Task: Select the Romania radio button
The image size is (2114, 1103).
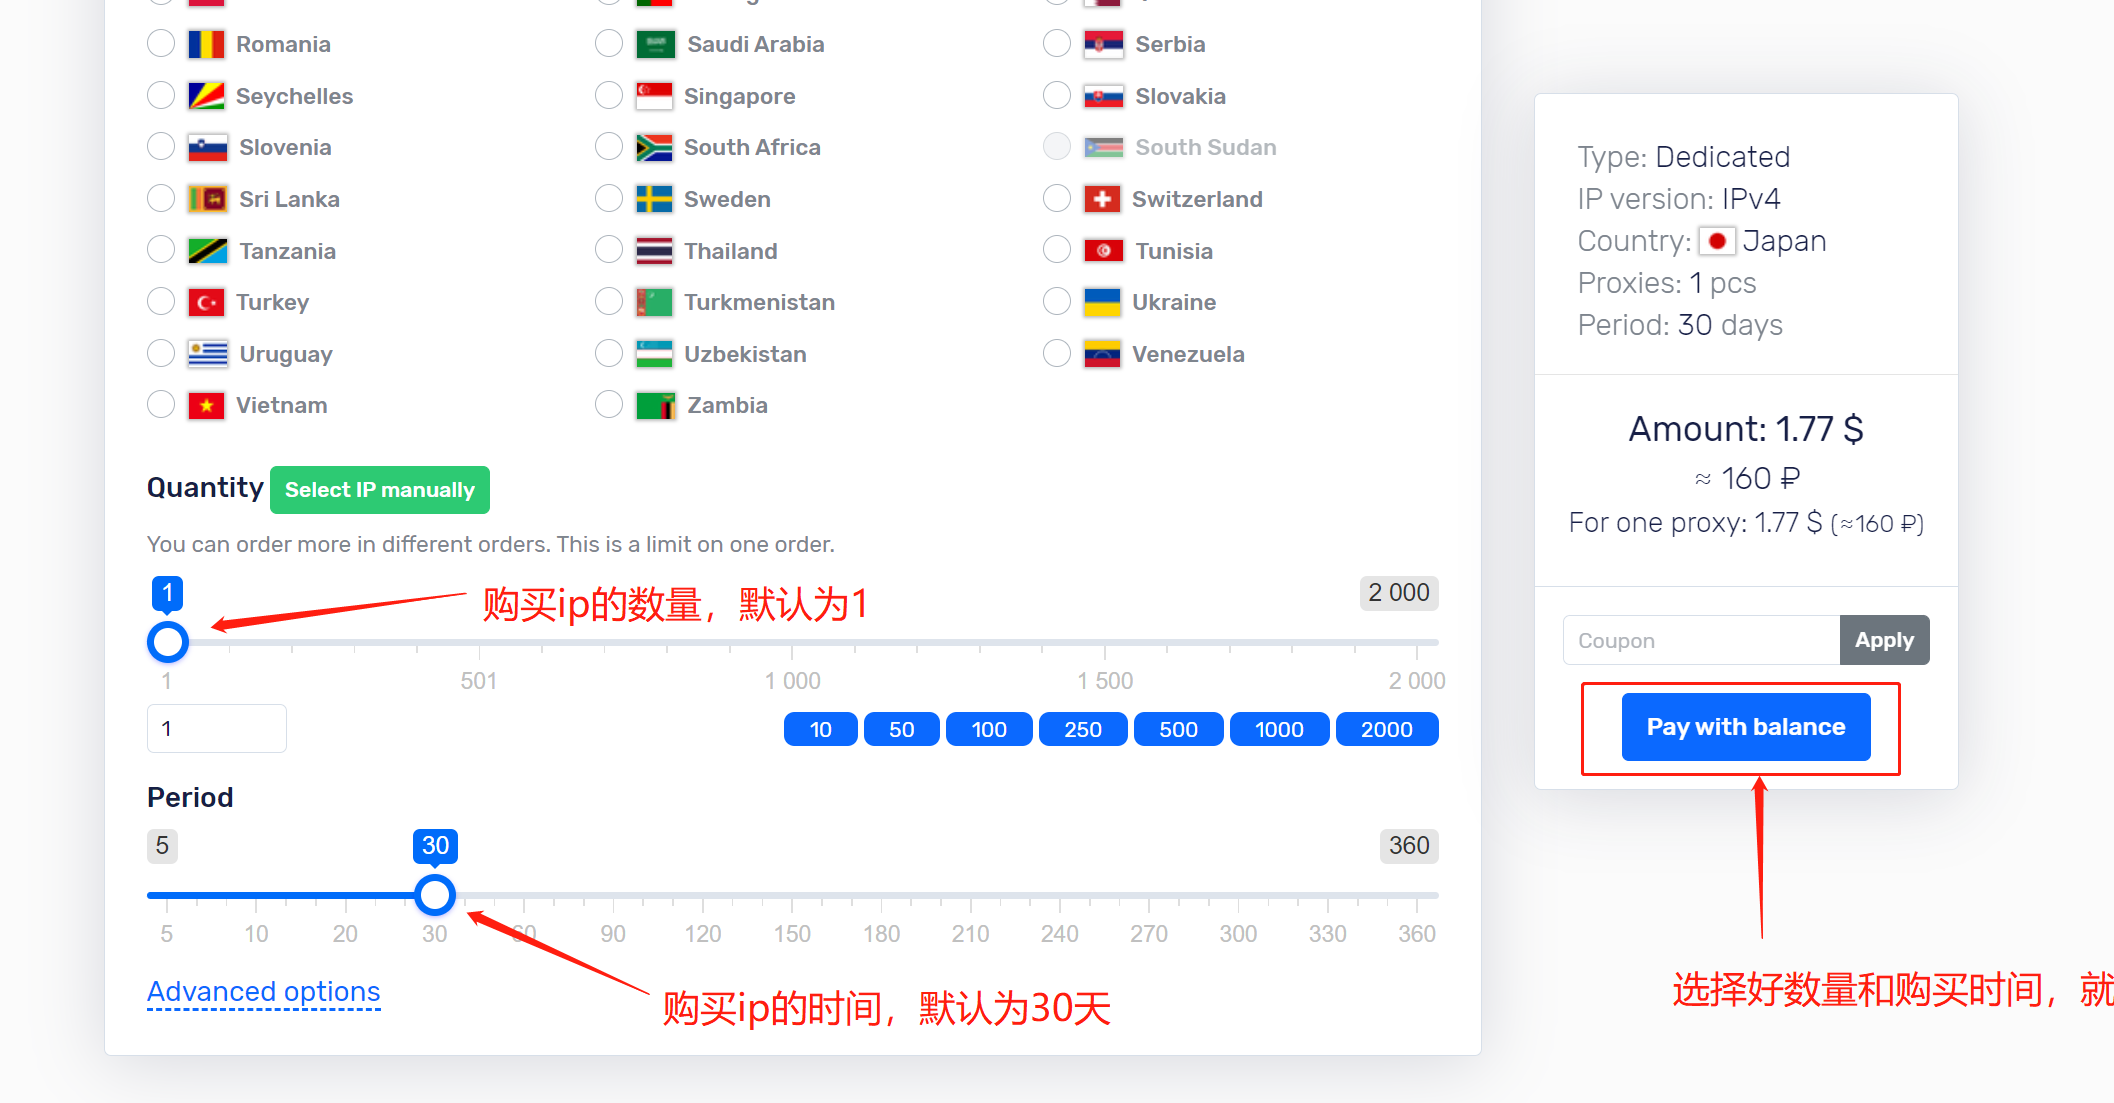Action: (x=161, y=44)
